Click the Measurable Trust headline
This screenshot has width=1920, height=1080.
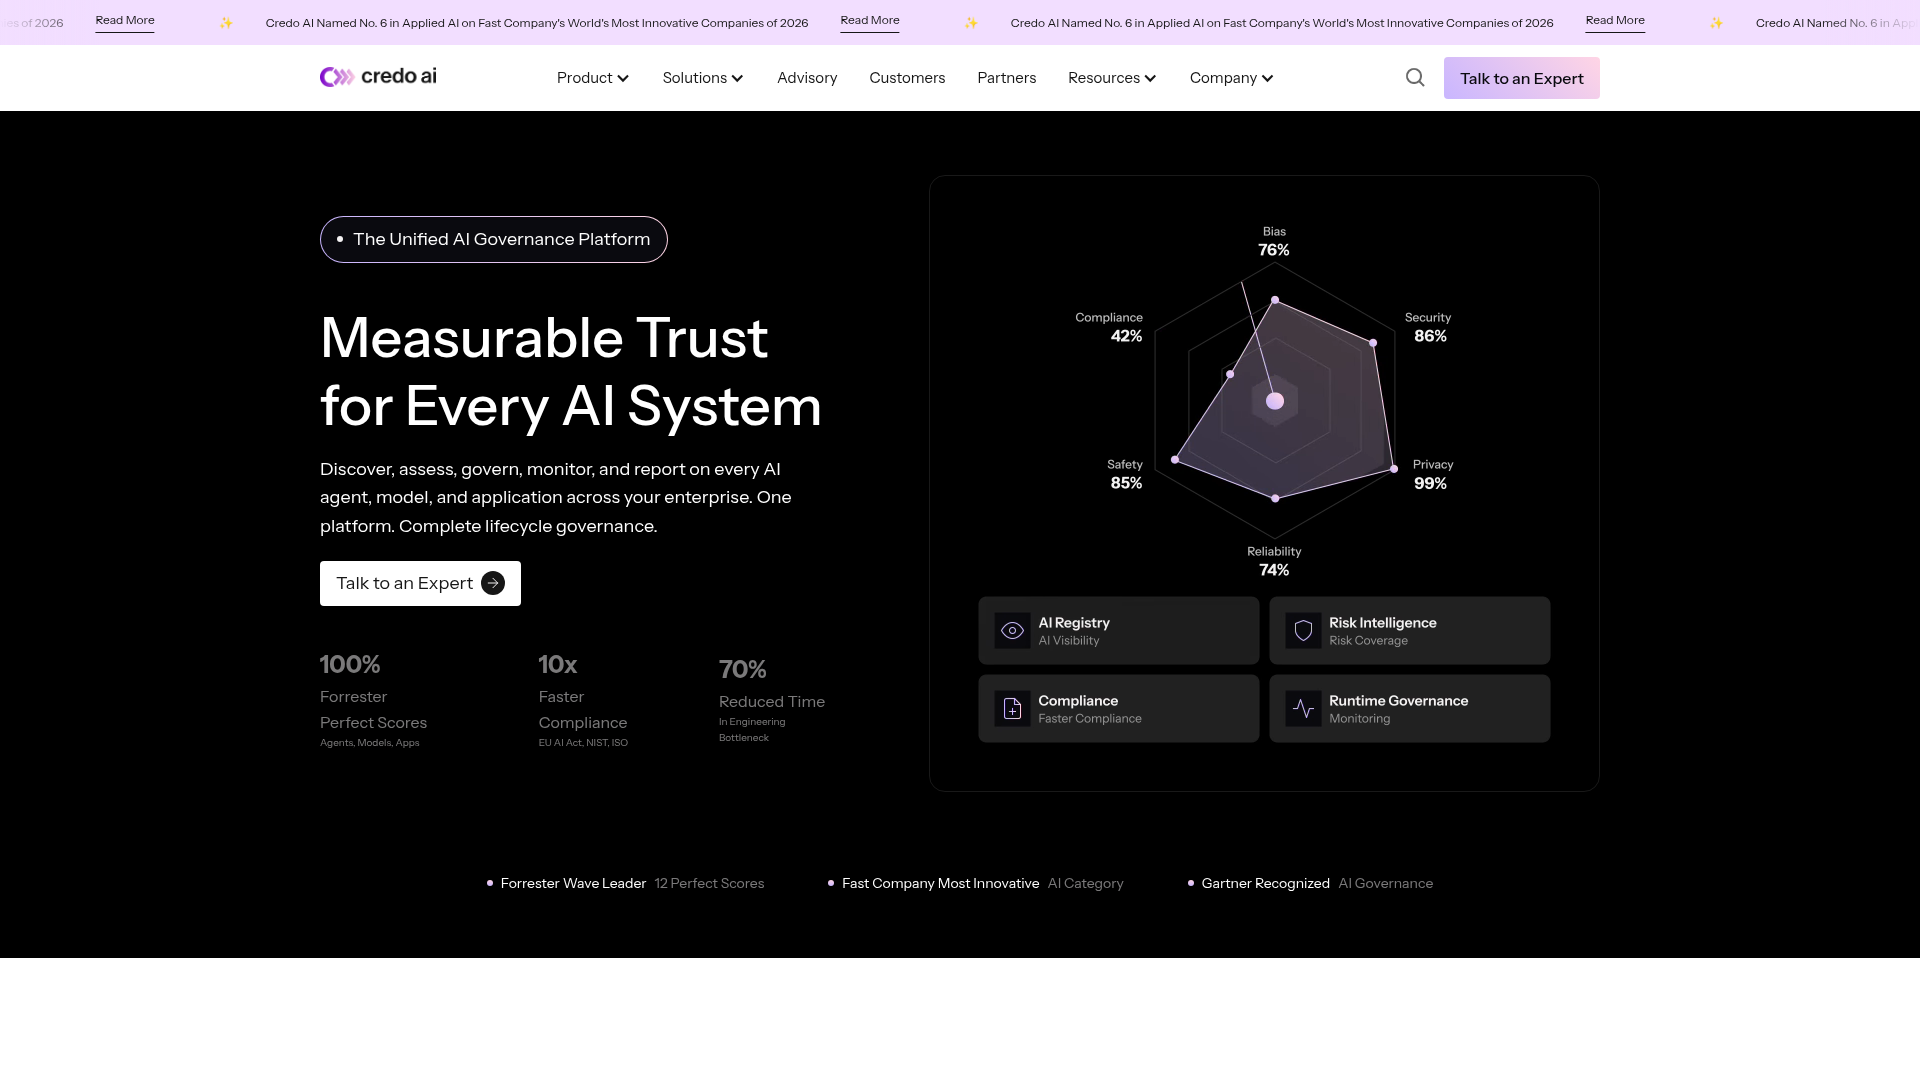coord(571,372)
